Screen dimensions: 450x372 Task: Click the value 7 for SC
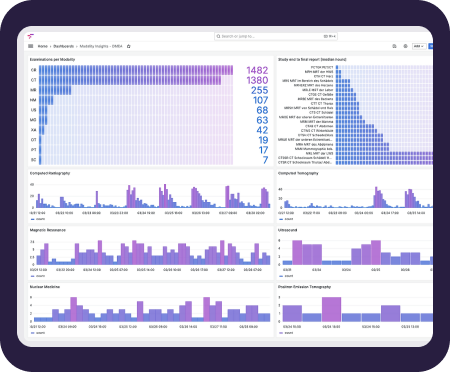(265, 160)
